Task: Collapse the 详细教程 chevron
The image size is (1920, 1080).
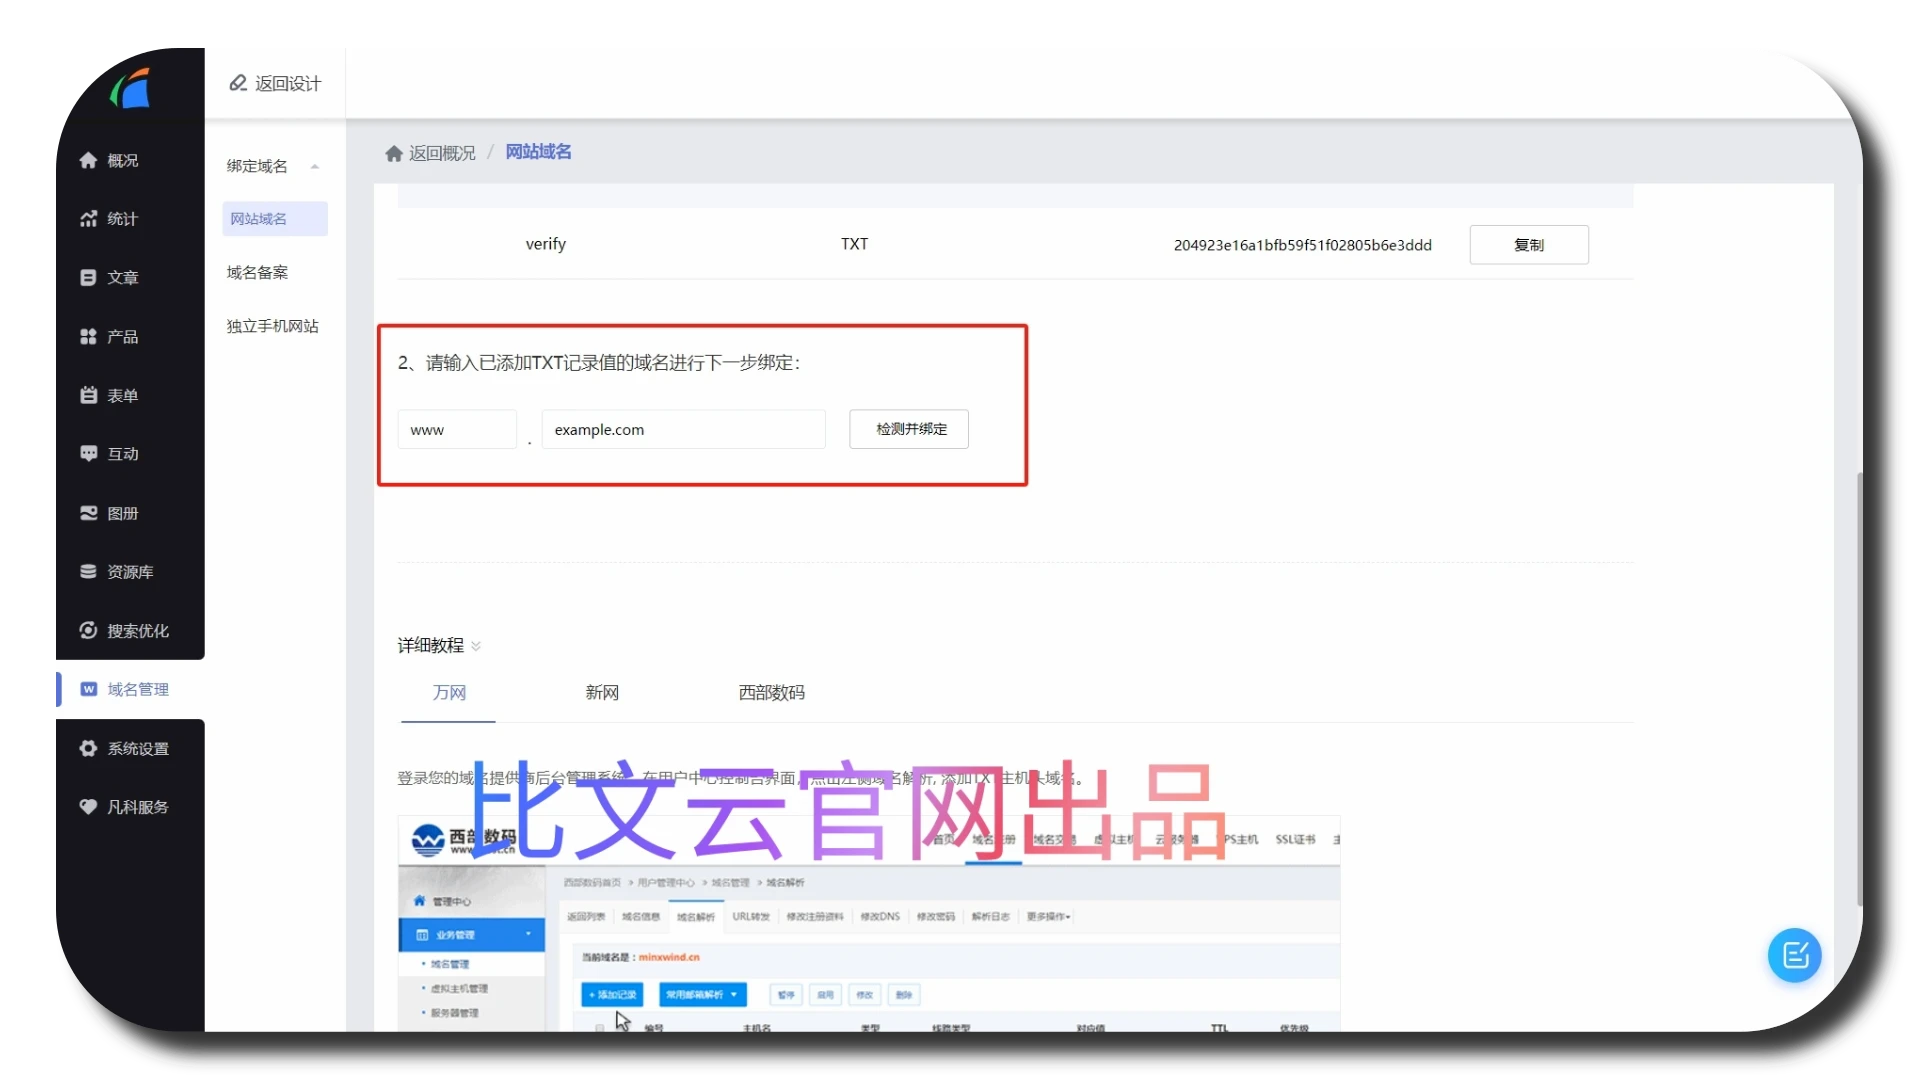Action: click(x=476, y=646)
